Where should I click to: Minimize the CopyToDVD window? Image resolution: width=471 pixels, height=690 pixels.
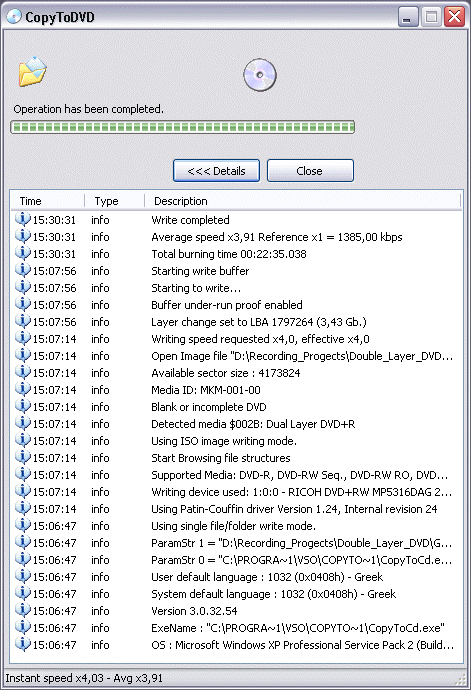pyautogui.click(x=408, y=18)
